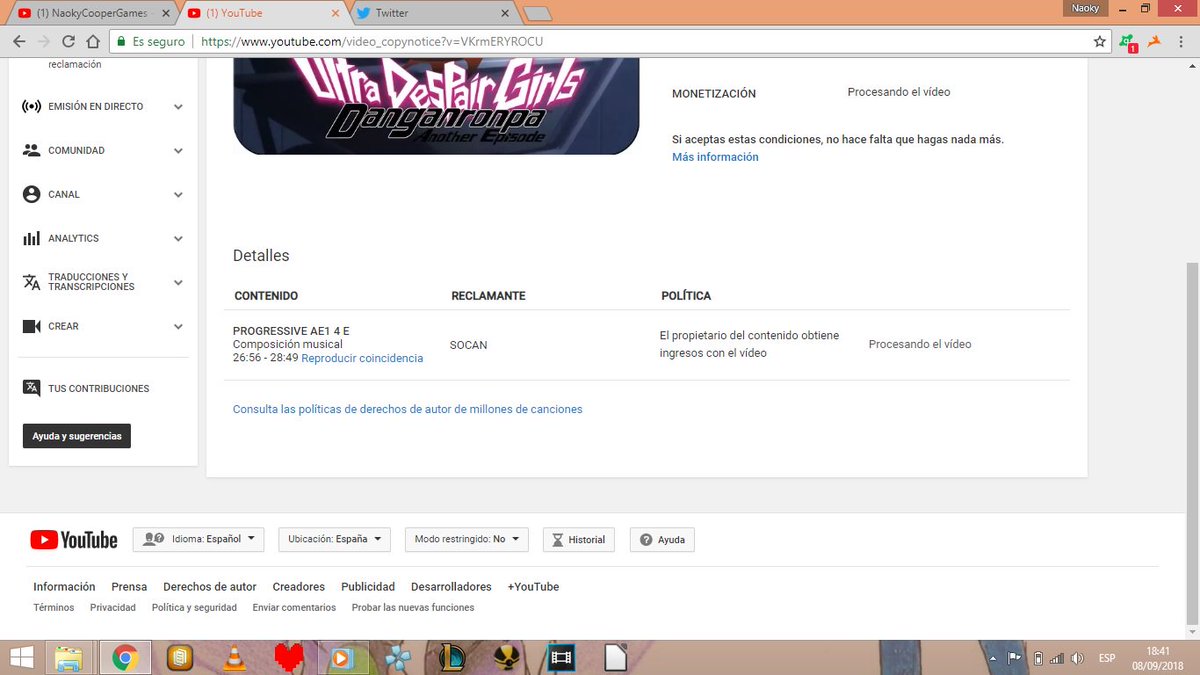Open the Consulta las políticas de derechos de autor link
1200x675 pixels.
click(x=407, y=409)
